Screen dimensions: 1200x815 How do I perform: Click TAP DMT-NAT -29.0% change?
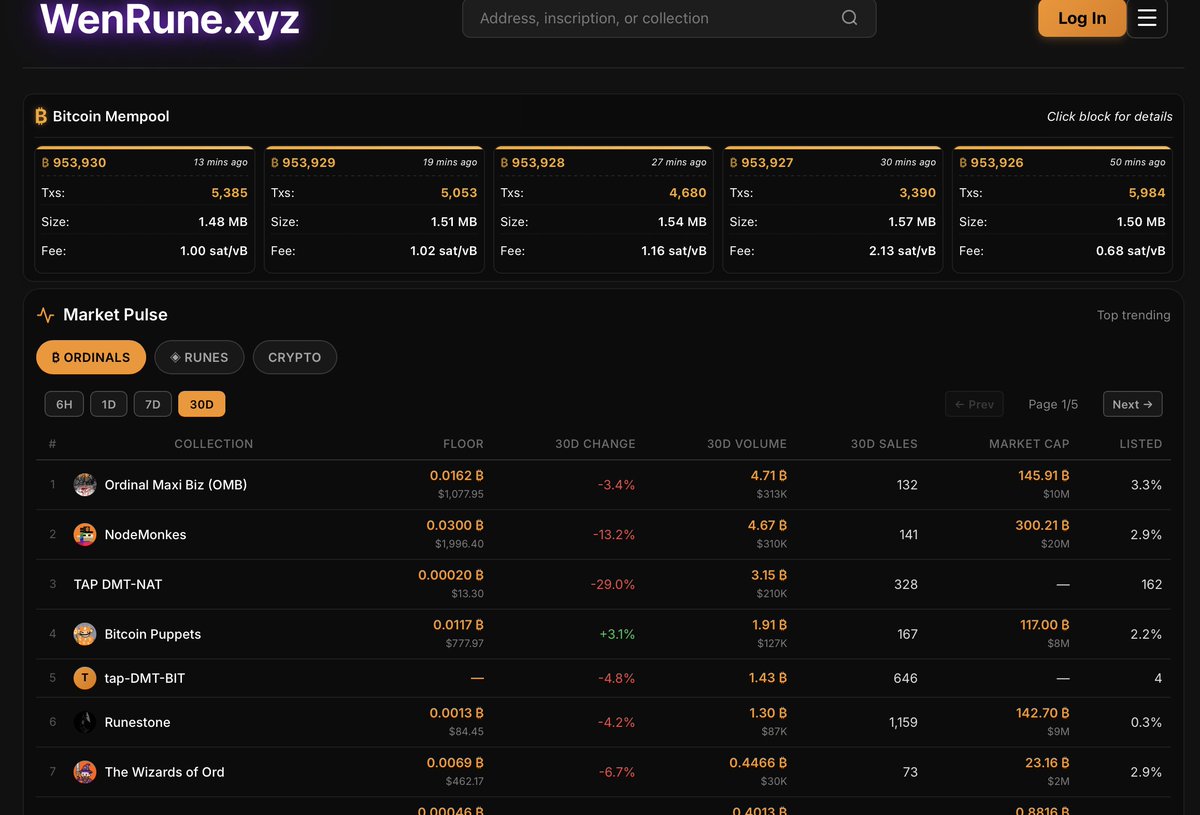click(x=613, y=584)
